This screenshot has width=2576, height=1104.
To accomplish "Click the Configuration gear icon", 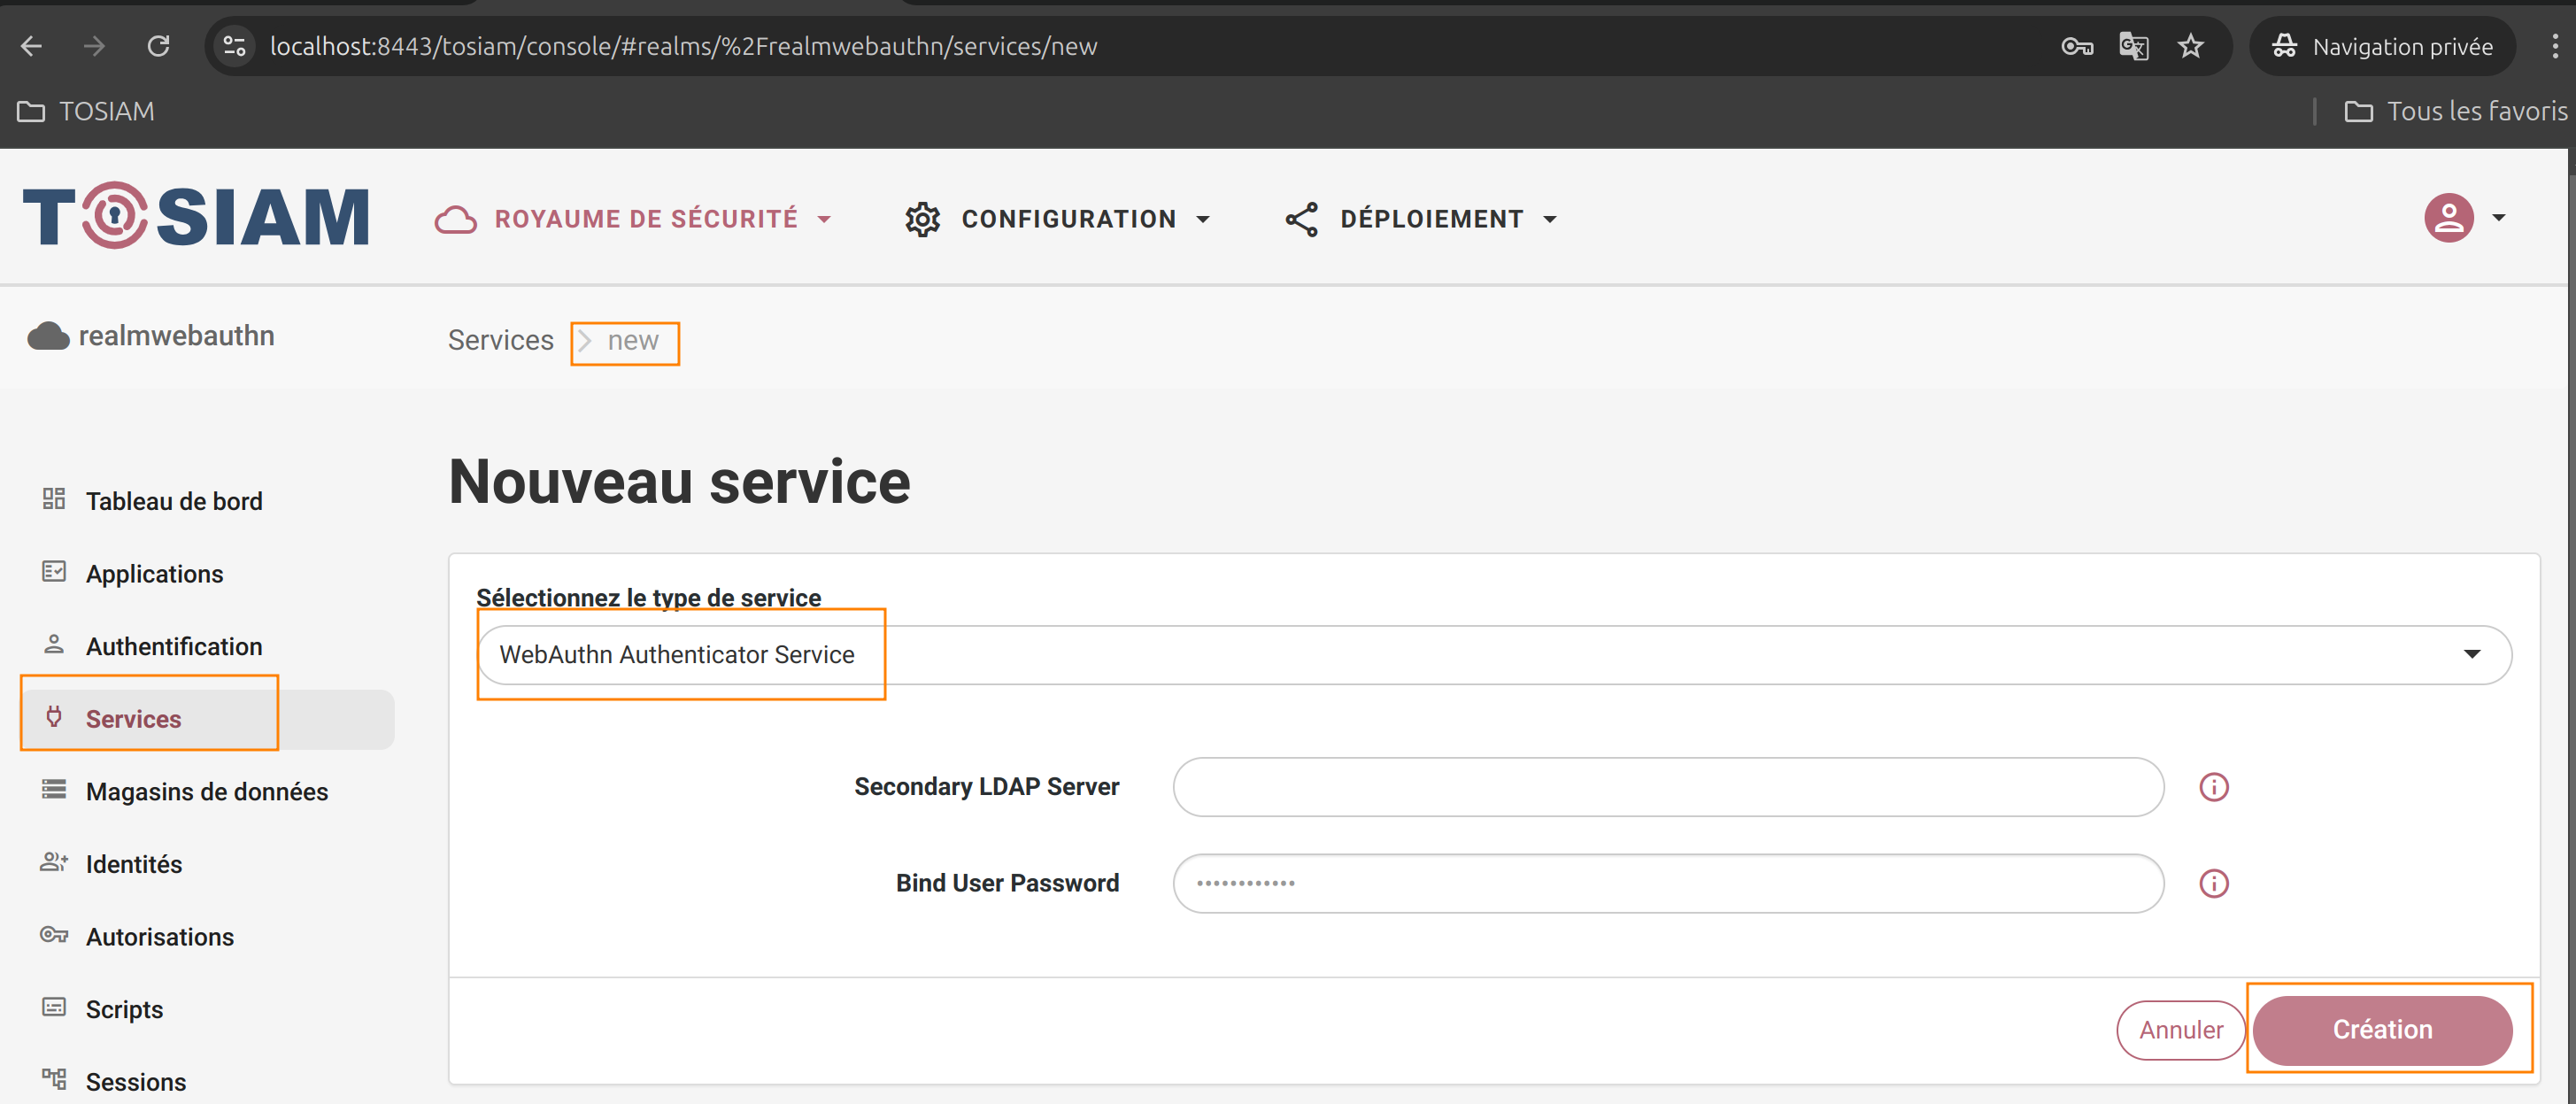I will [922, 219].
